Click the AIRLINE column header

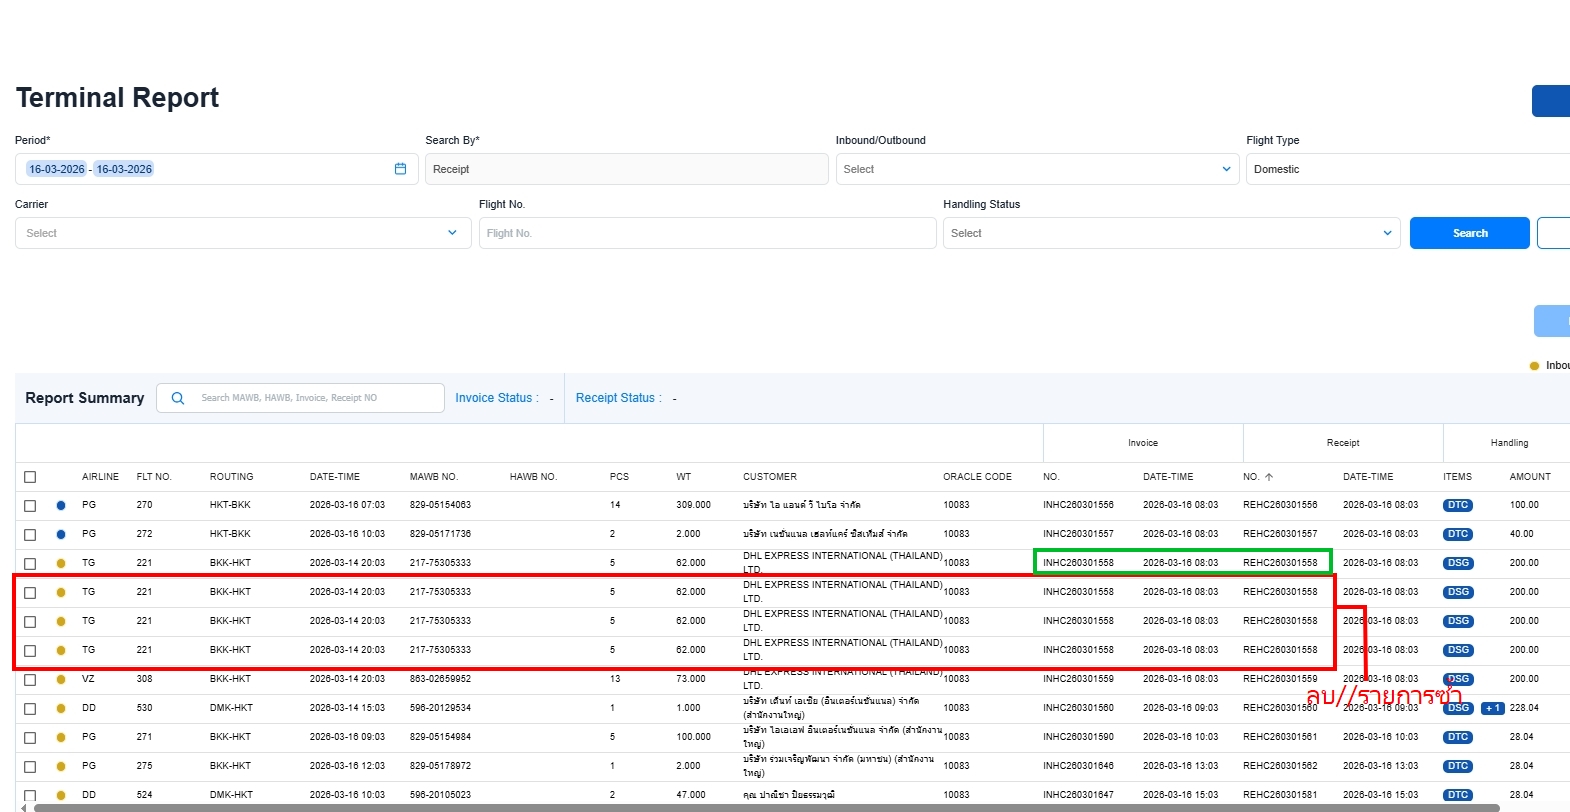(x=100, y=477)
